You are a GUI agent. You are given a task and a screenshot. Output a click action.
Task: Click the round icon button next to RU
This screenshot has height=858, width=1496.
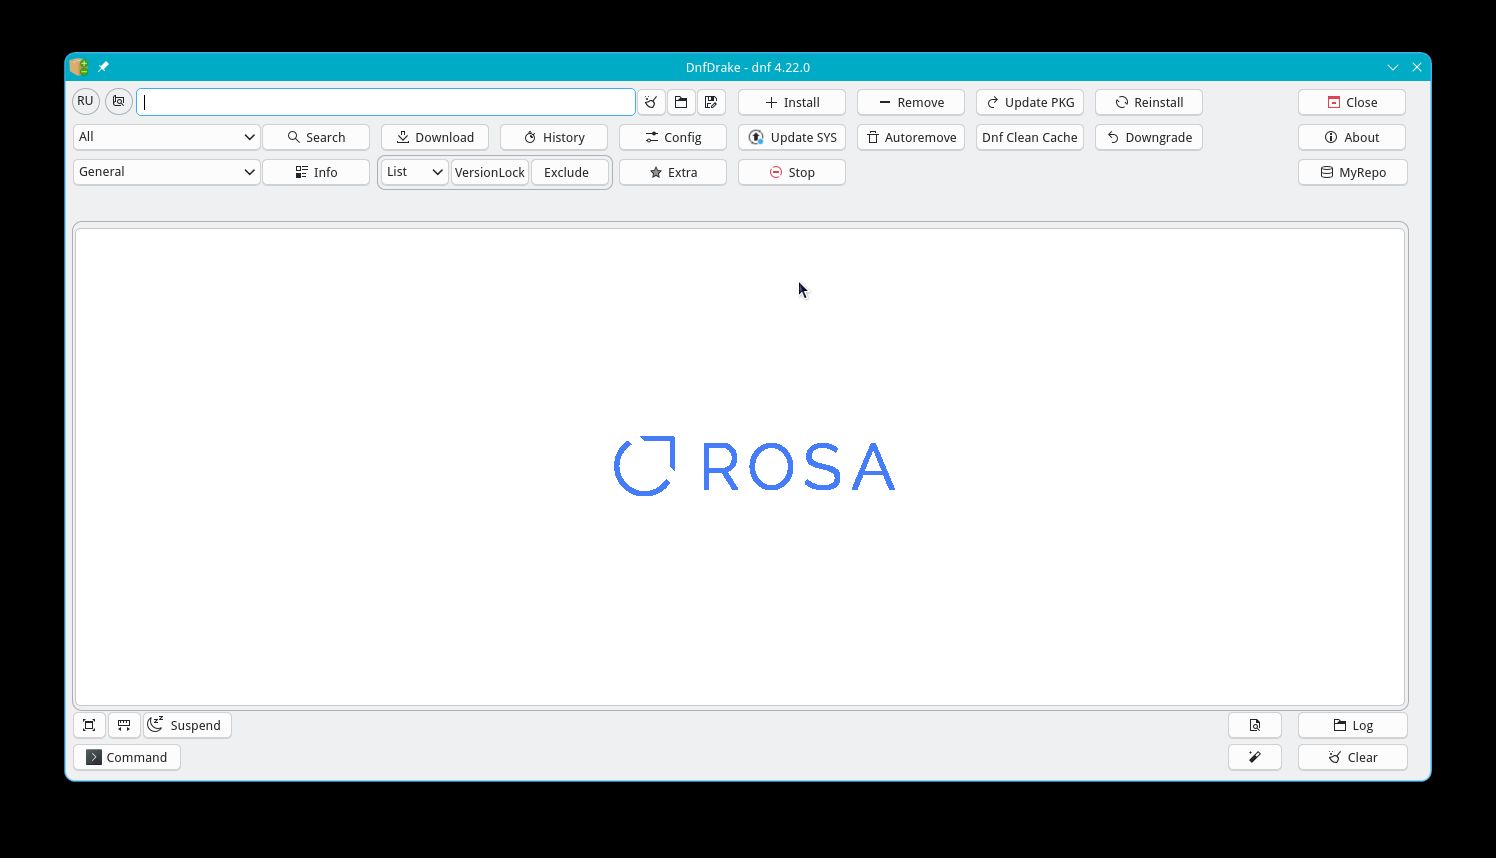119,101
